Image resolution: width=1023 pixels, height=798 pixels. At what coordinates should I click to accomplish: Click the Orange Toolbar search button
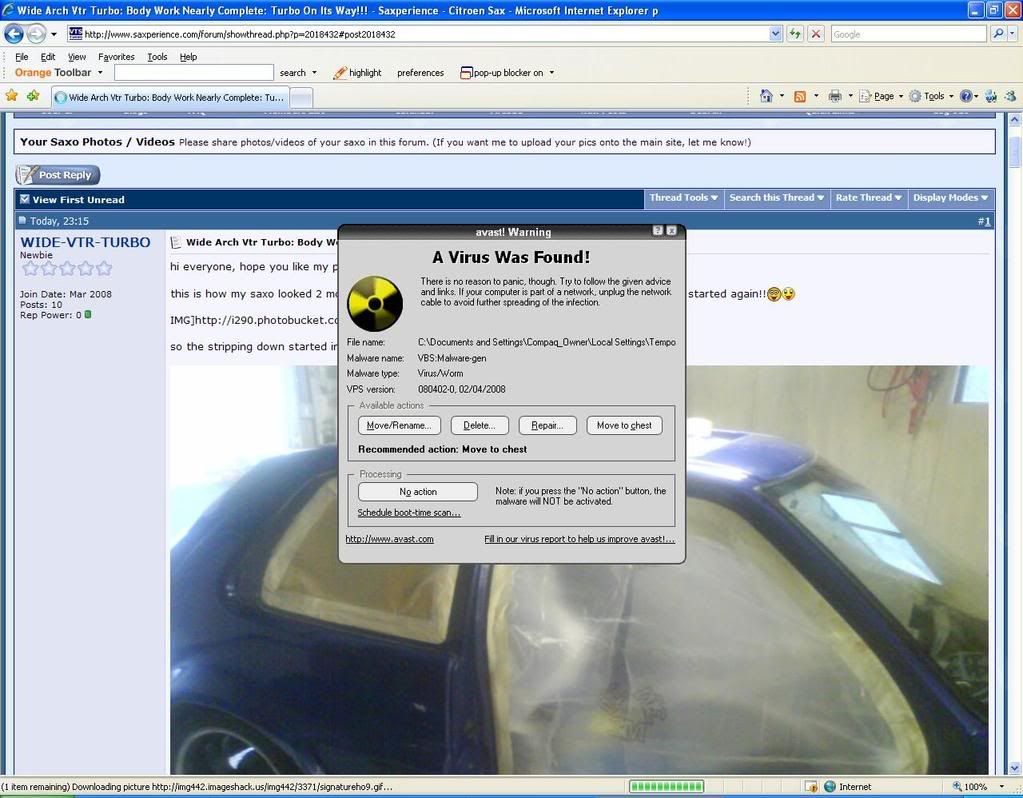292,72
